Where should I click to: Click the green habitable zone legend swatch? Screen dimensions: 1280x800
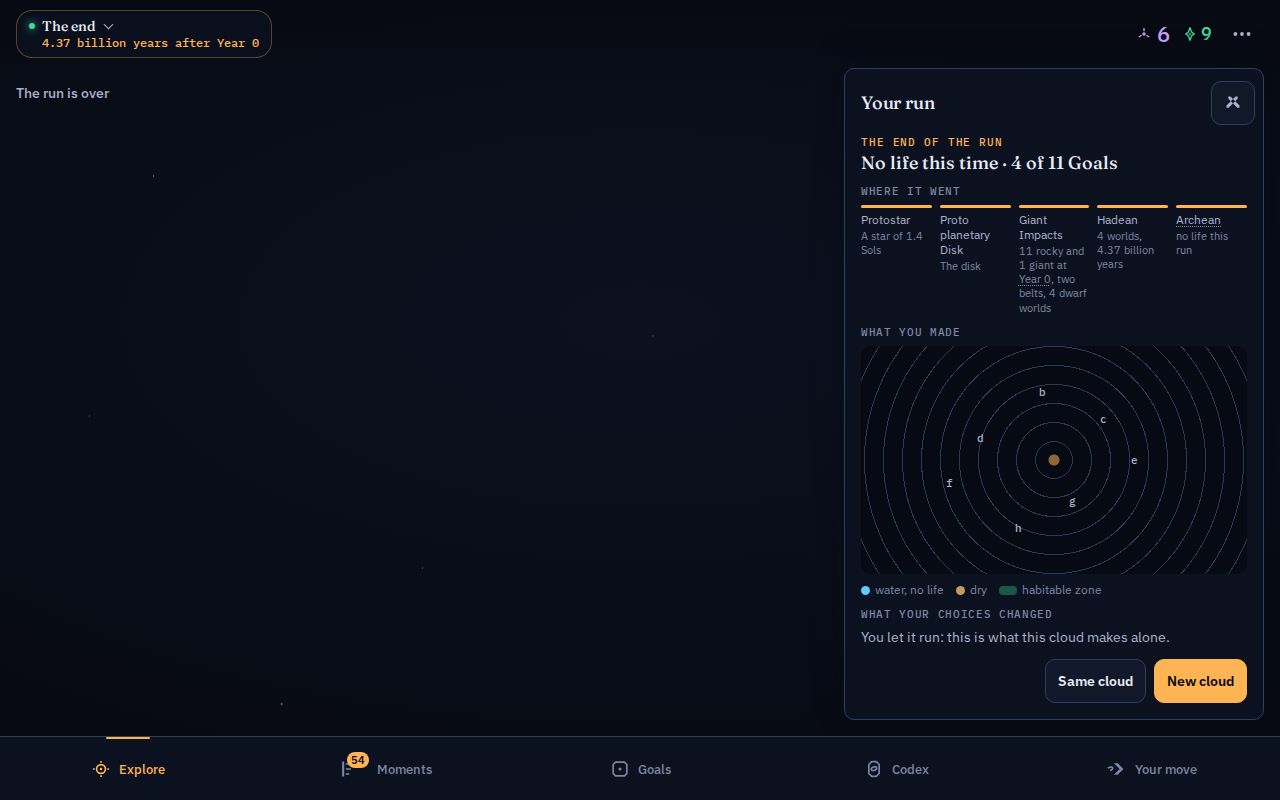click(x=1007, y=590)
